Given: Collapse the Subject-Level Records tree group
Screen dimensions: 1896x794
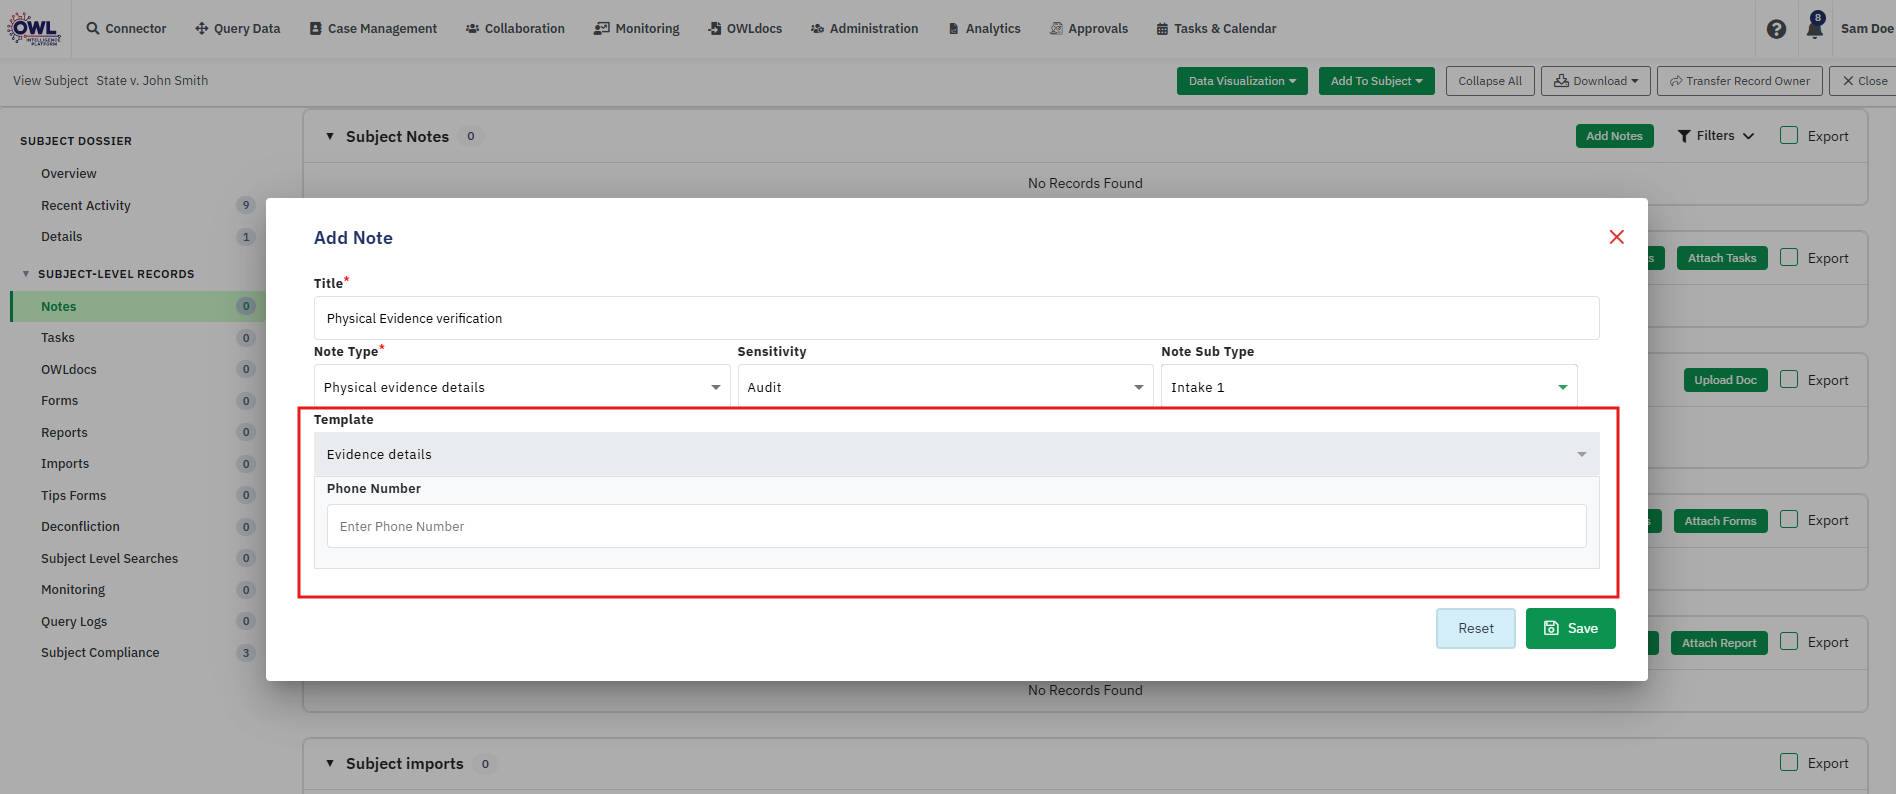Looking at the screenshot, I should 26,274.
